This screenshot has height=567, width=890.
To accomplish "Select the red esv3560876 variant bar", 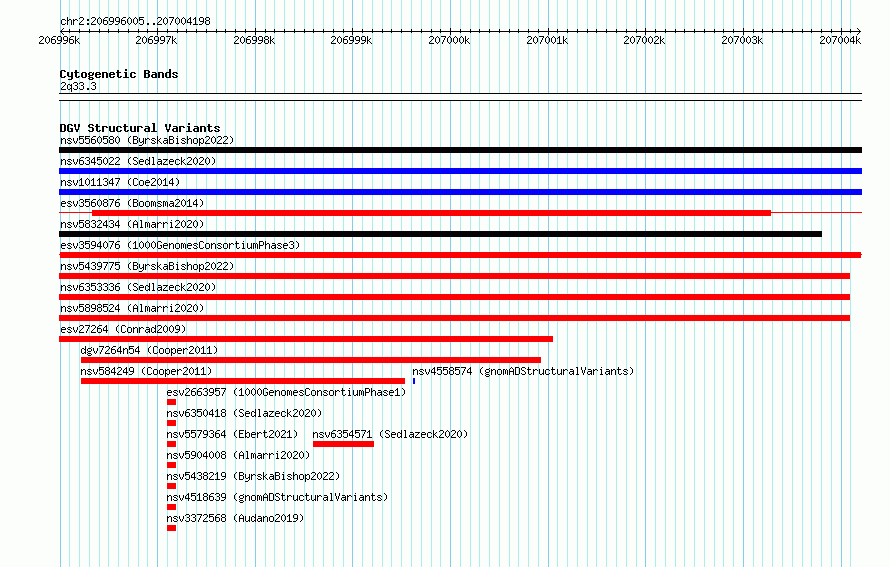I will click(431, 213).
